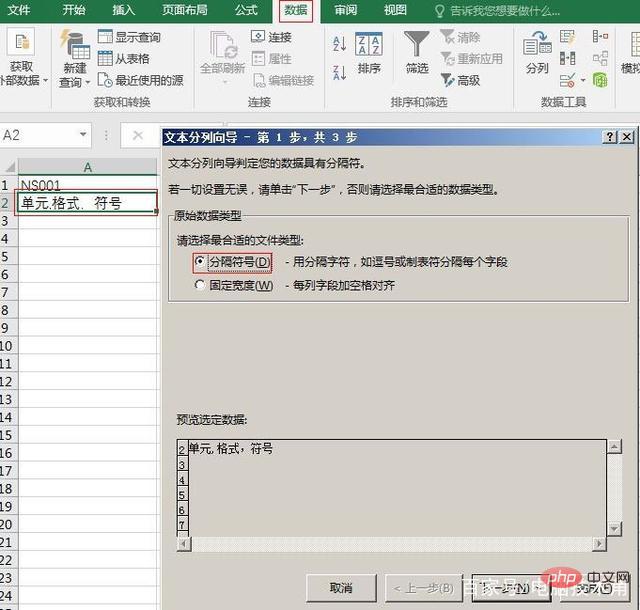Image resolution: width=640 pixels, height=610 pixels.
Task: Click 显示查询 icon
Action: (x=105, y=37)
